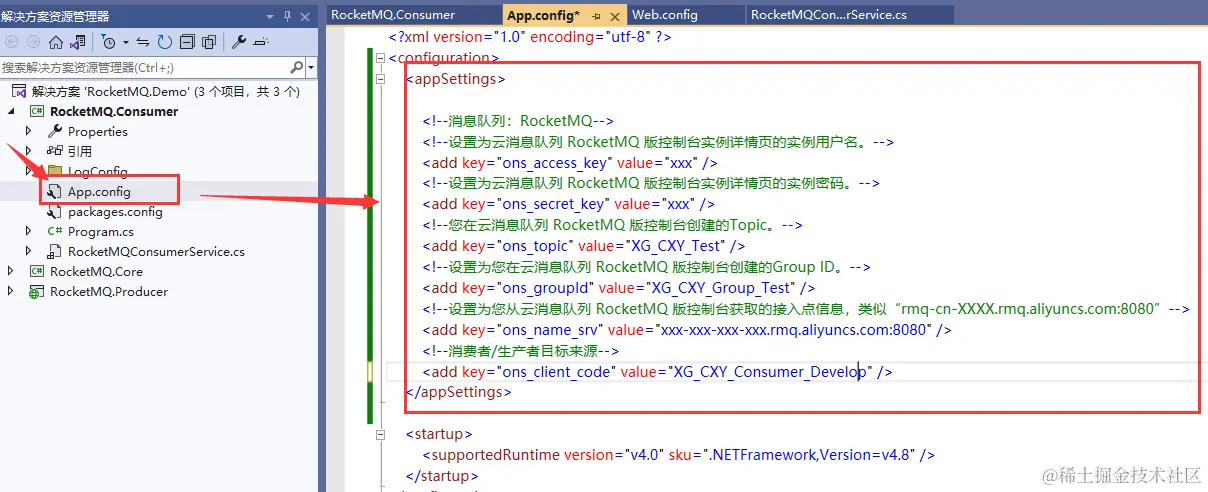The width and height of the screenshot is (1208, 492).
Task: Click the closing </appSettings> tag
Action: point(458,392)
